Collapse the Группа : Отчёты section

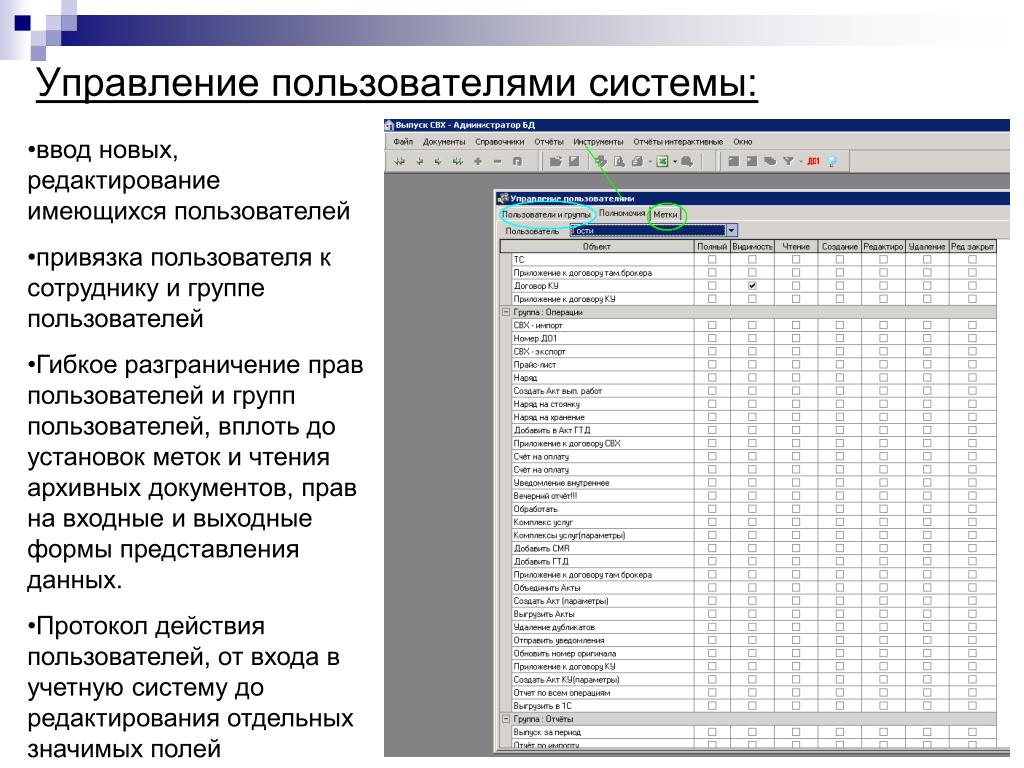click(x=505, y=719)
